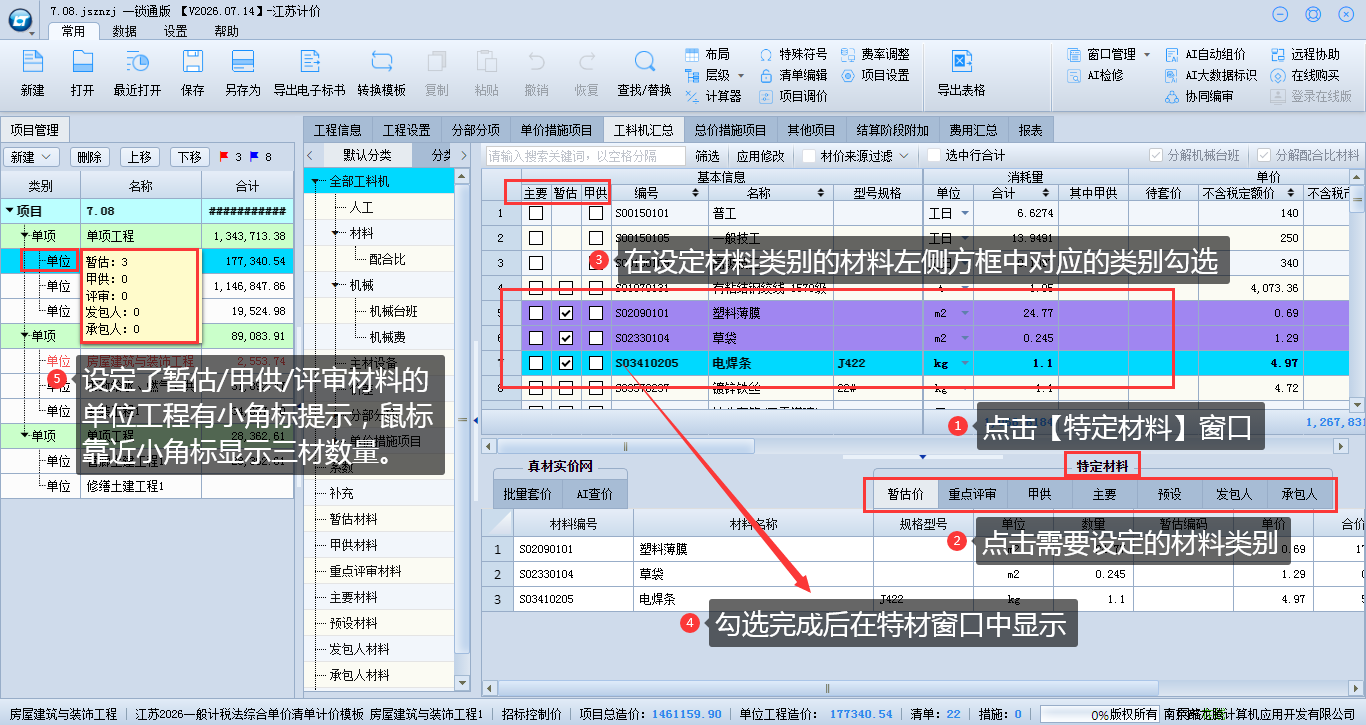Click the 上移 button
Viewport: 1366px width, 725px height.
point(140,157)
